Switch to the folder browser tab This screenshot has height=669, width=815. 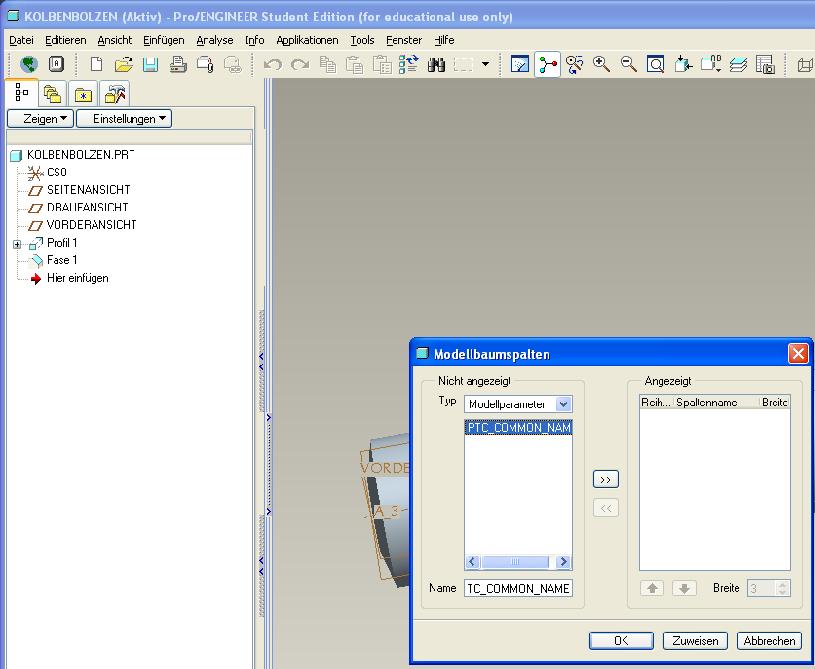tap(52, 94)
